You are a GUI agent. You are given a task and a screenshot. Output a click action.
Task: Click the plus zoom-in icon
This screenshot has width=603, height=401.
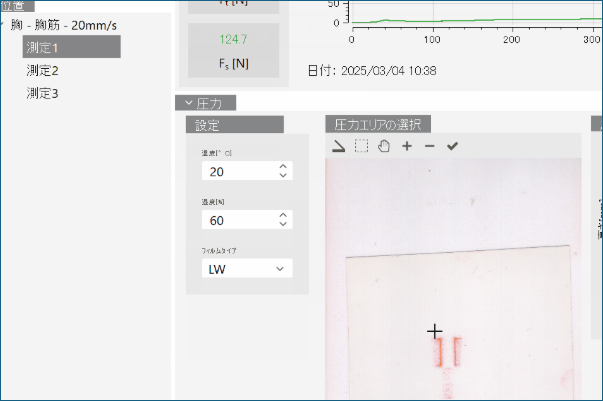pos(407,146)
